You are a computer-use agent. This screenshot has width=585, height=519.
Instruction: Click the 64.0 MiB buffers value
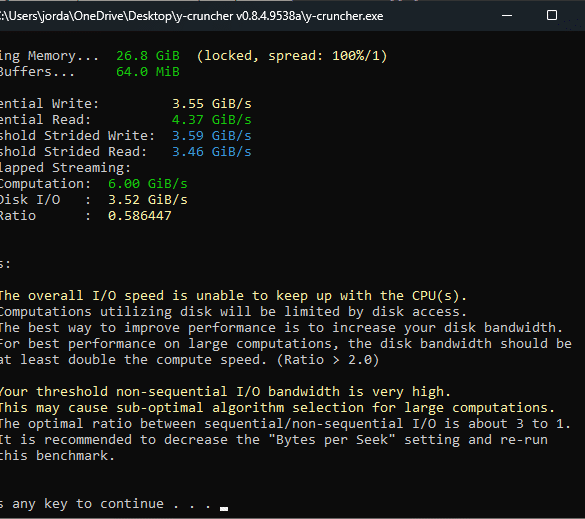point(148,72)
